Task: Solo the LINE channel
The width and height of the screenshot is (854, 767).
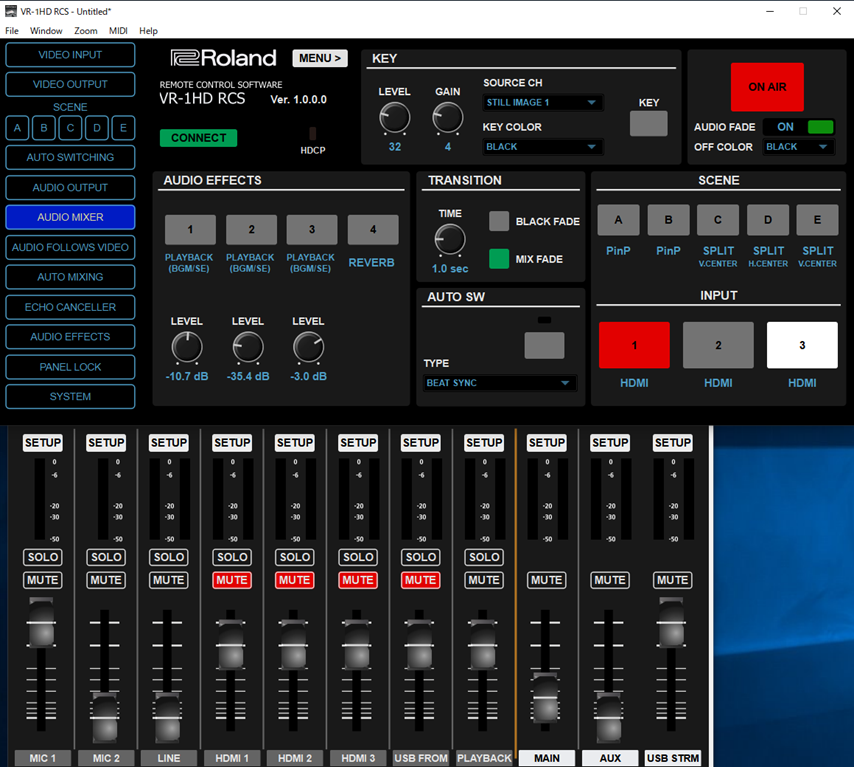Action: click(169, 557)
